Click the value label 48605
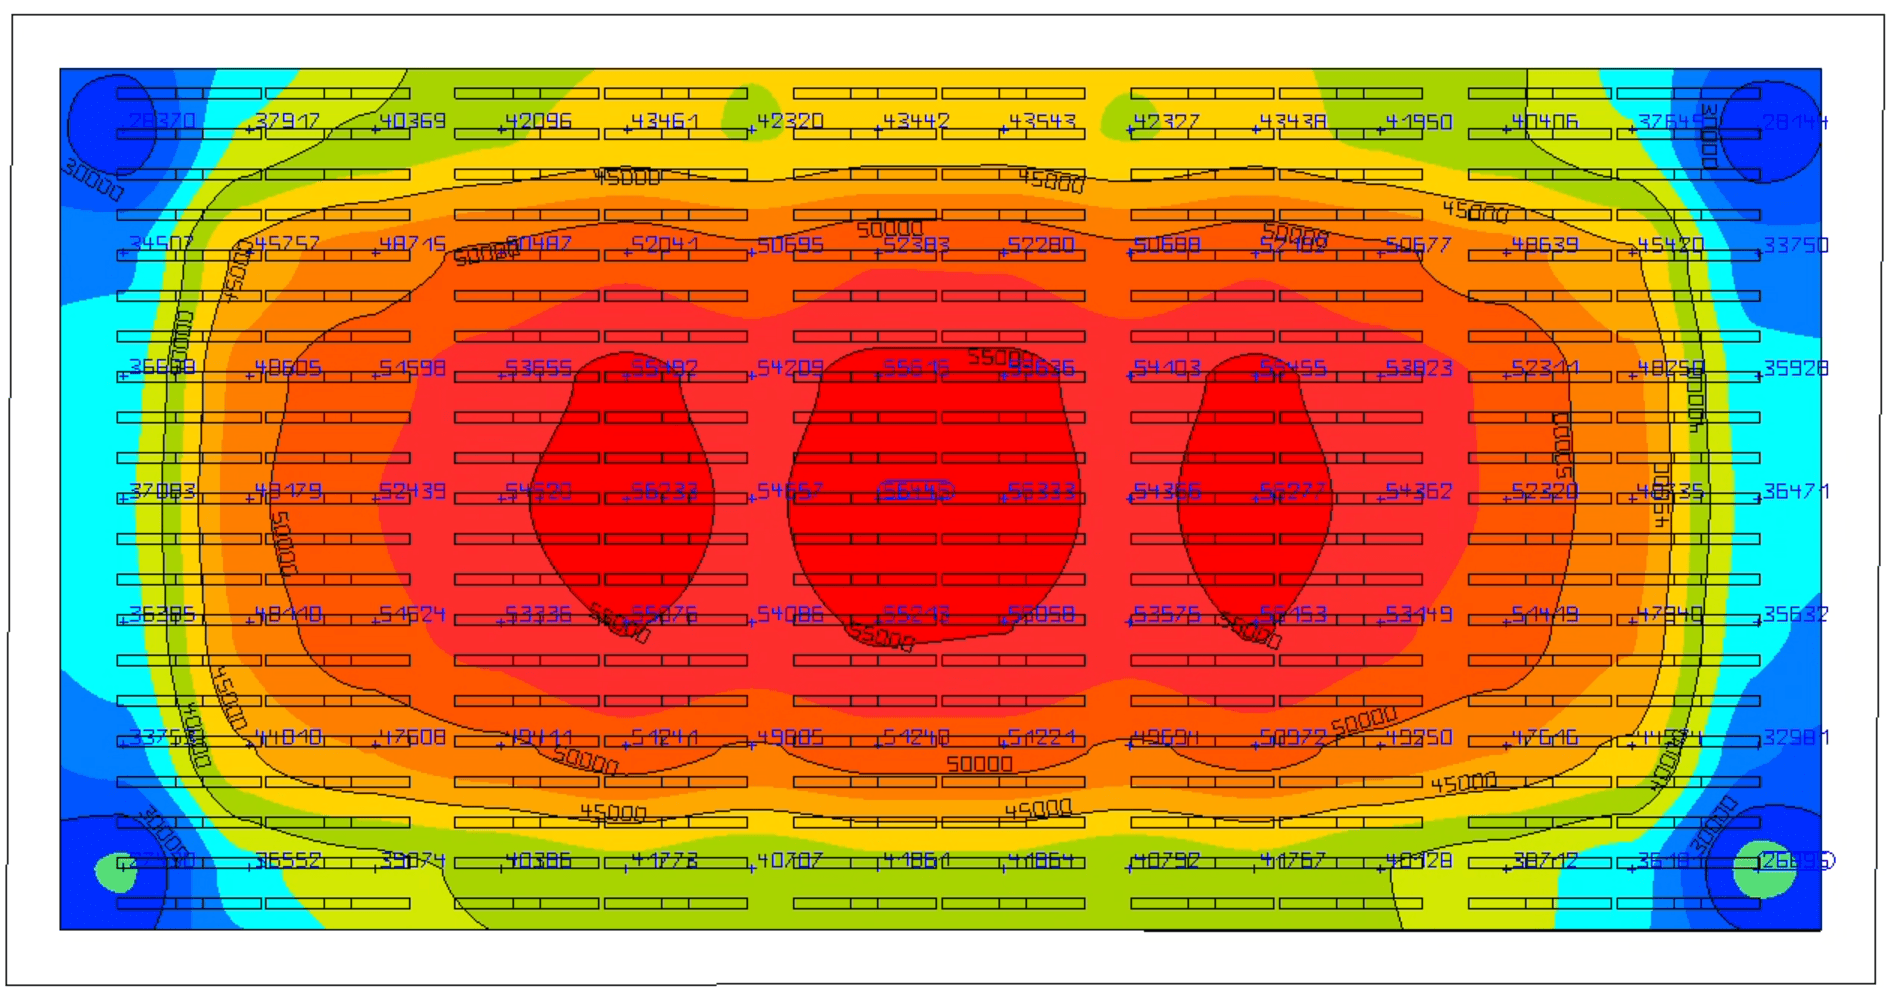This screenshot has height=1000, width=1896. (287, 368)
